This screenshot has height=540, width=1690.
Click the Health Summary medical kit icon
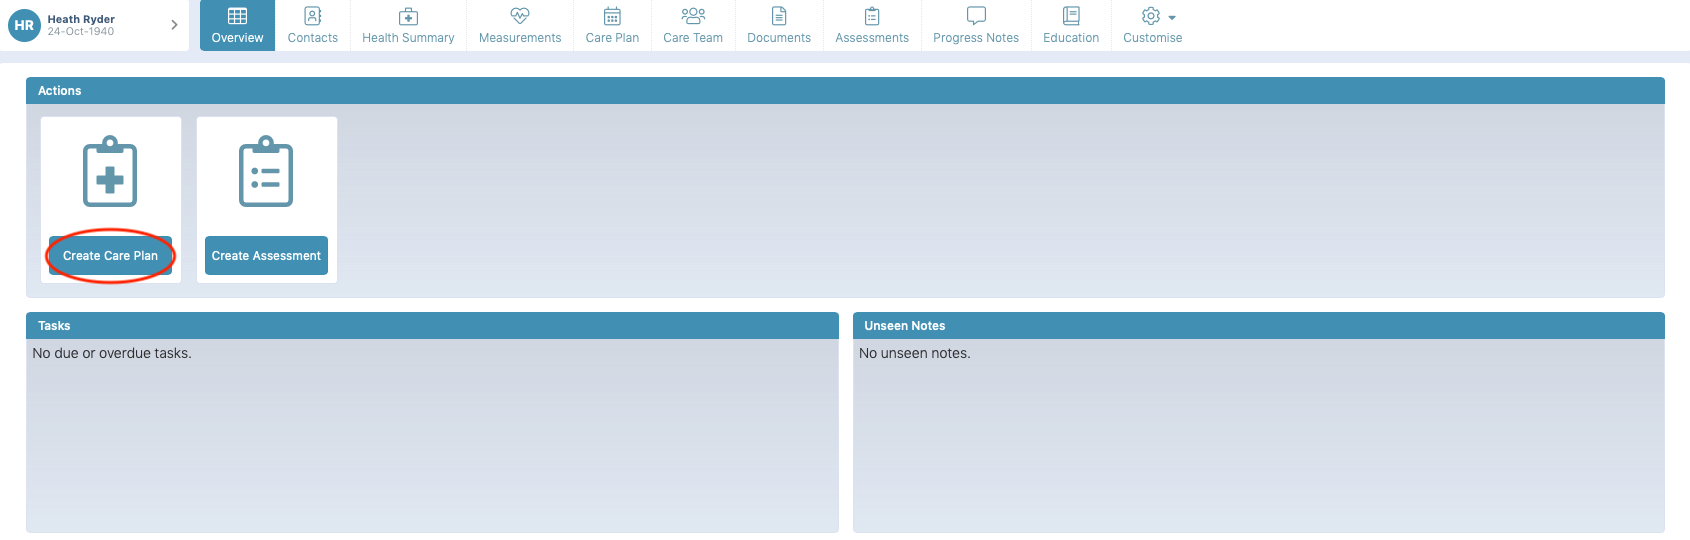(x=408, y=16)
